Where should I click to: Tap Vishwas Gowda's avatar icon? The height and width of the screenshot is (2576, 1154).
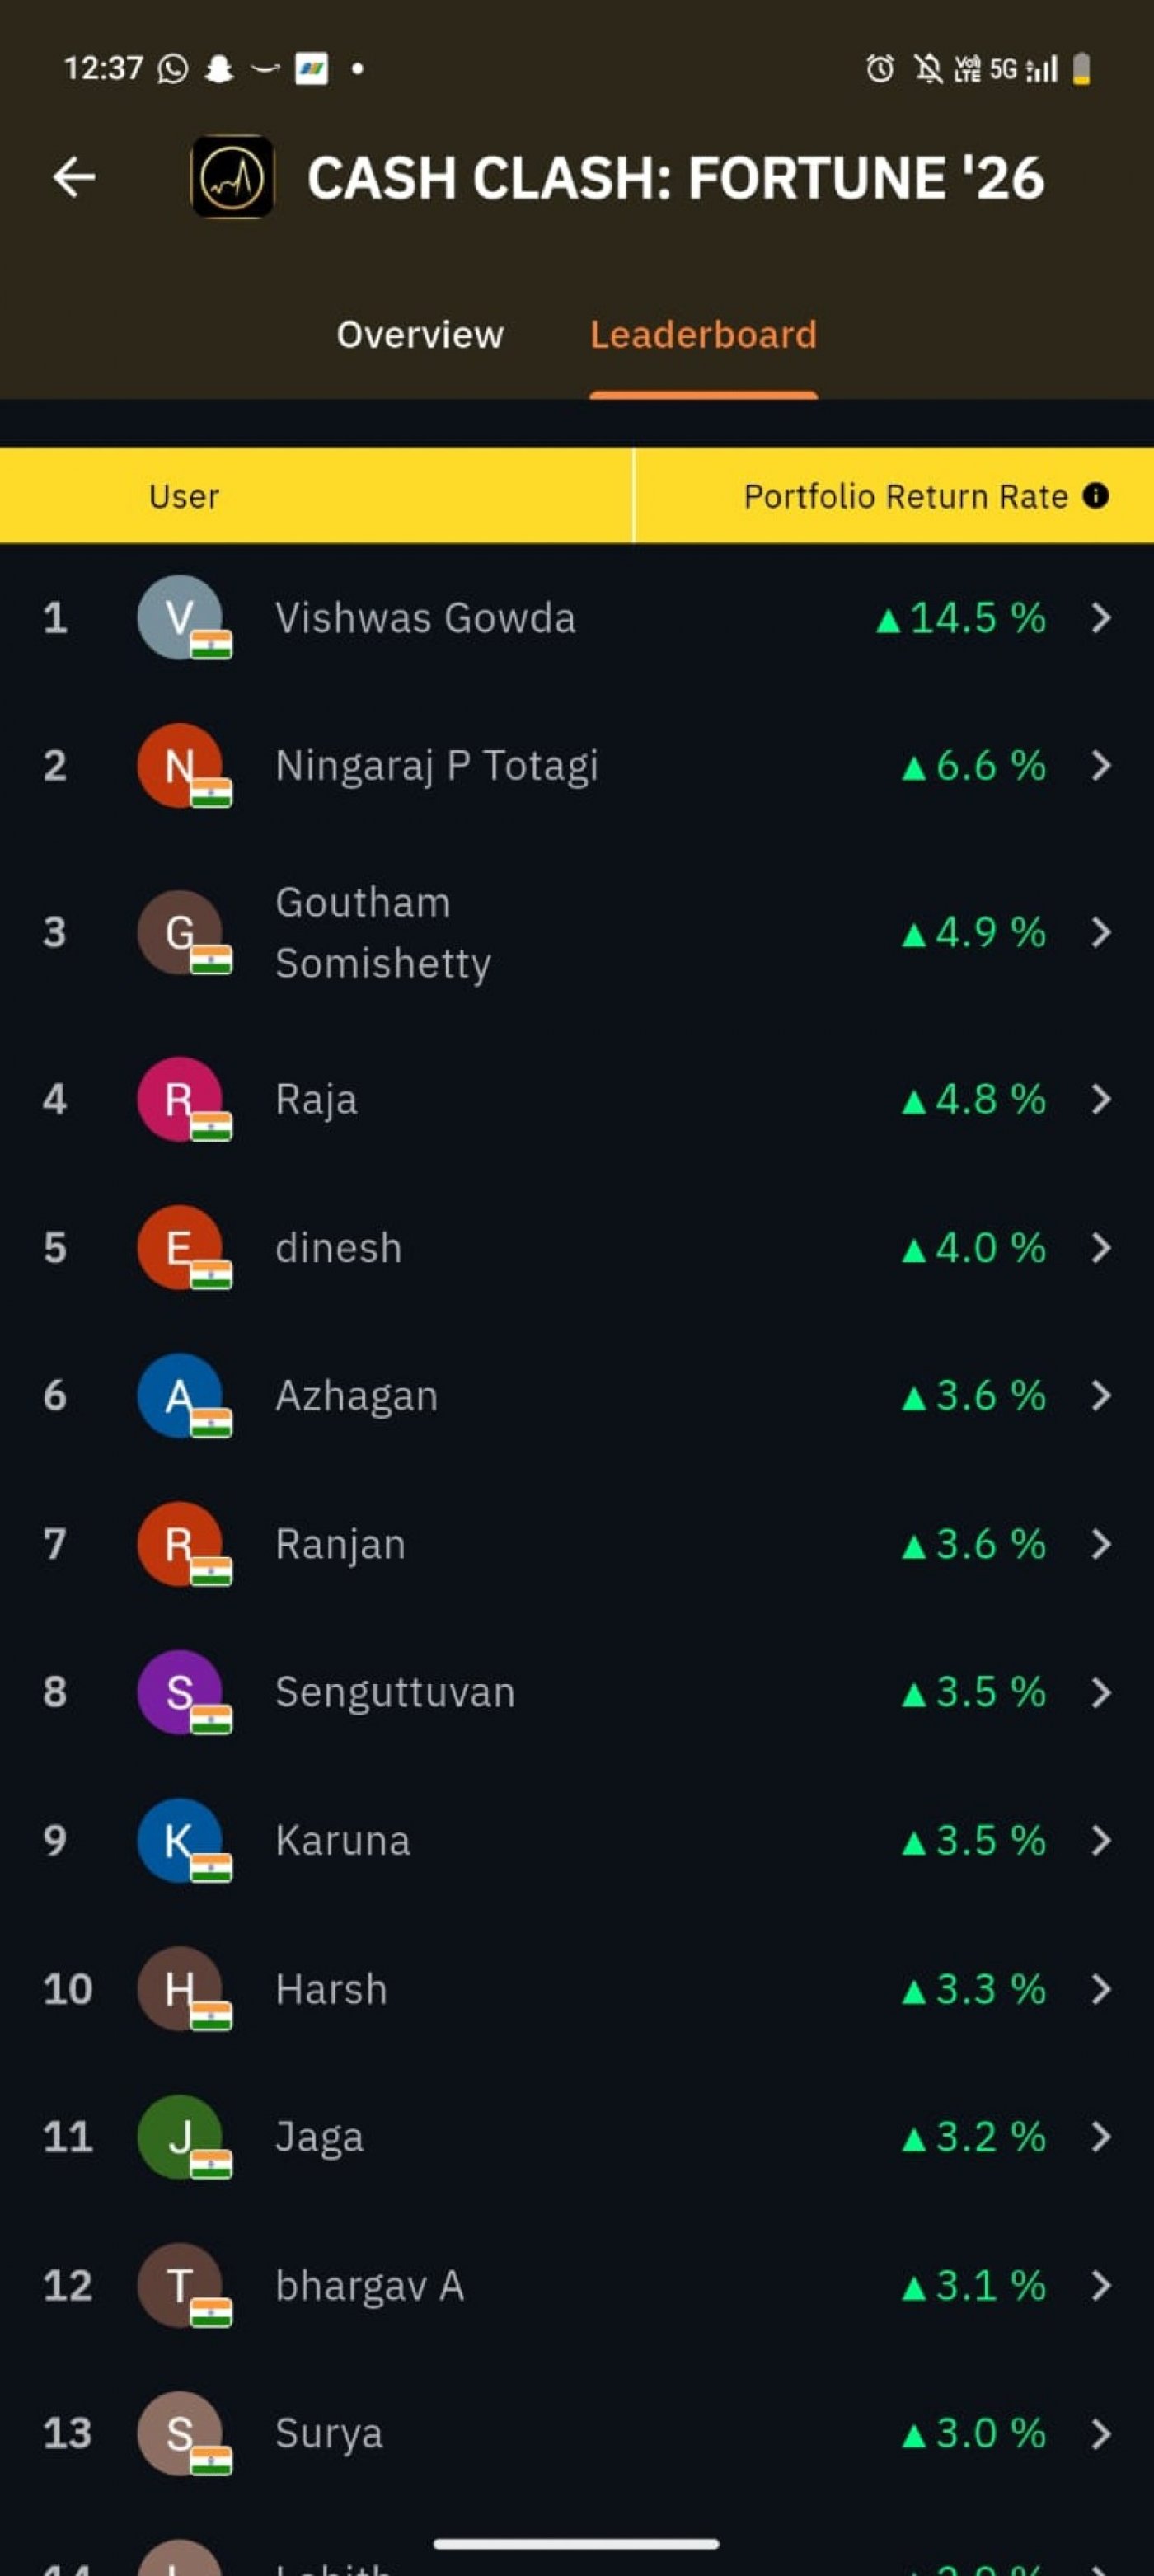point(179,617)
